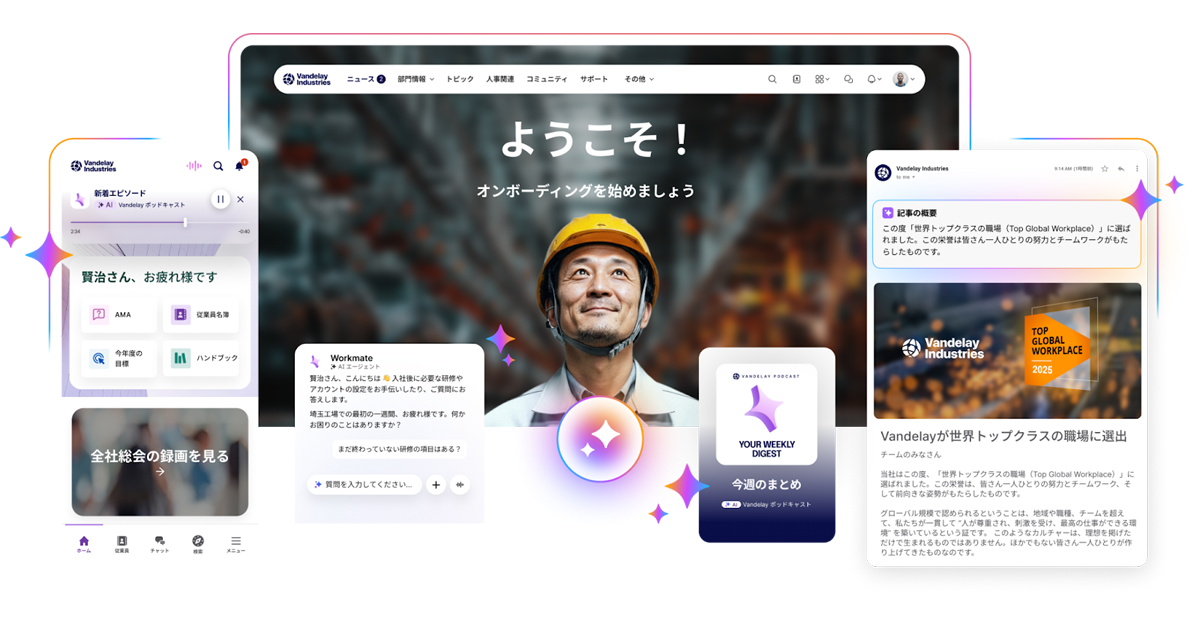Click the glowing AI sparkle orb
Image resolution: width=1200 pixels, height=630 pixels.
point(600,439)
